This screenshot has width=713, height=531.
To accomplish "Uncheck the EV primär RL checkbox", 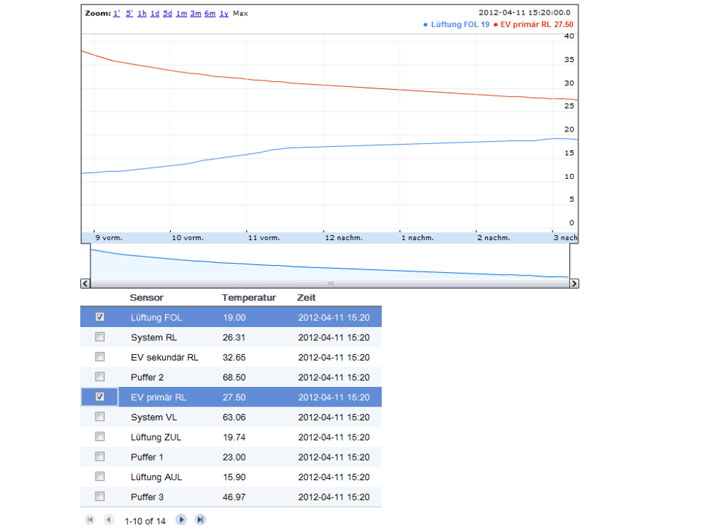I will tap(100, 397).
